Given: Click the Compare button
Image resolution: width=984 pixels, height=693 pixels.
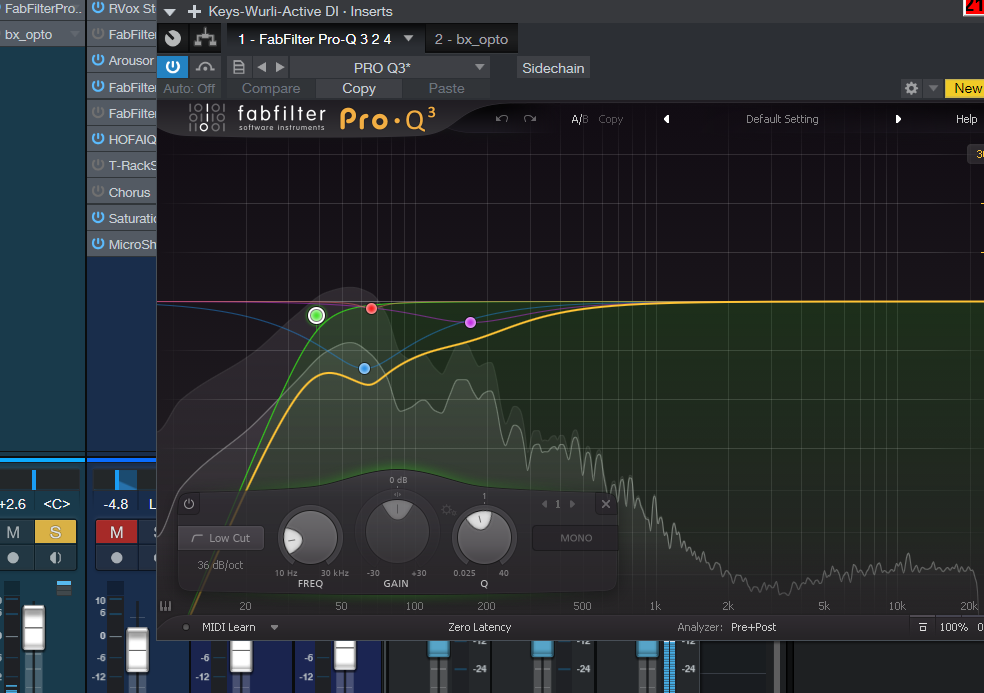Looking at the screenshot, I should 271,89.
